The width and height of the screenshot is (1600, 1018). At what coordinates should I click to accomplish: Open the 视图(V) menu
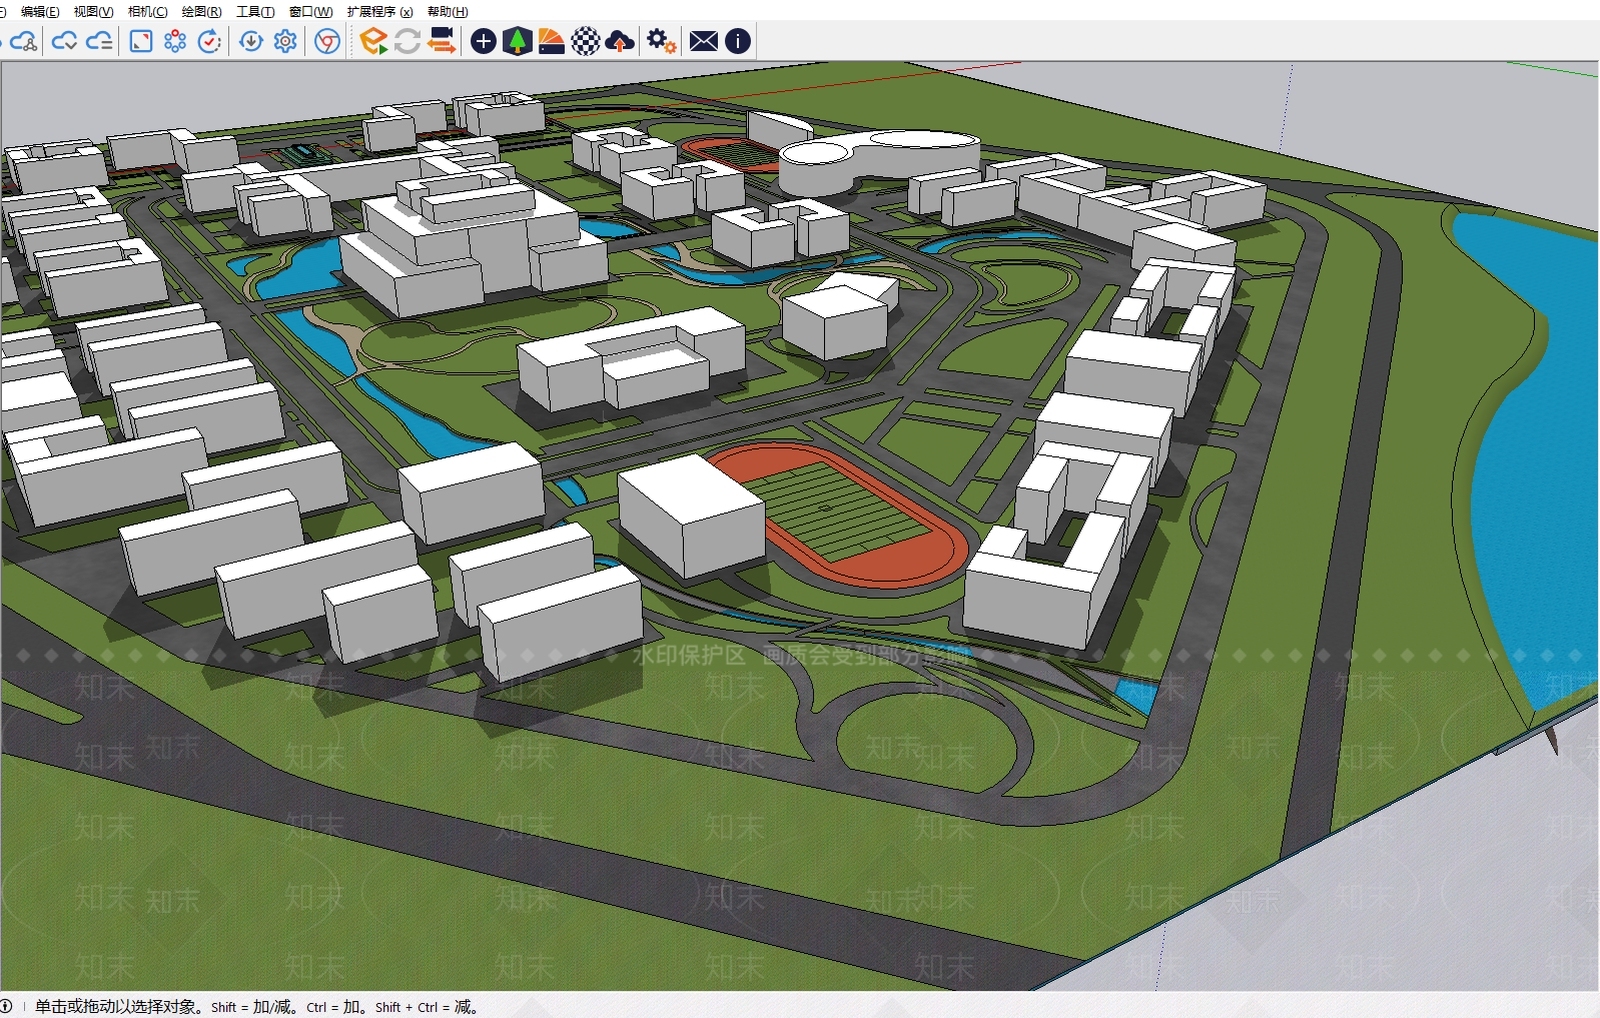93,11
